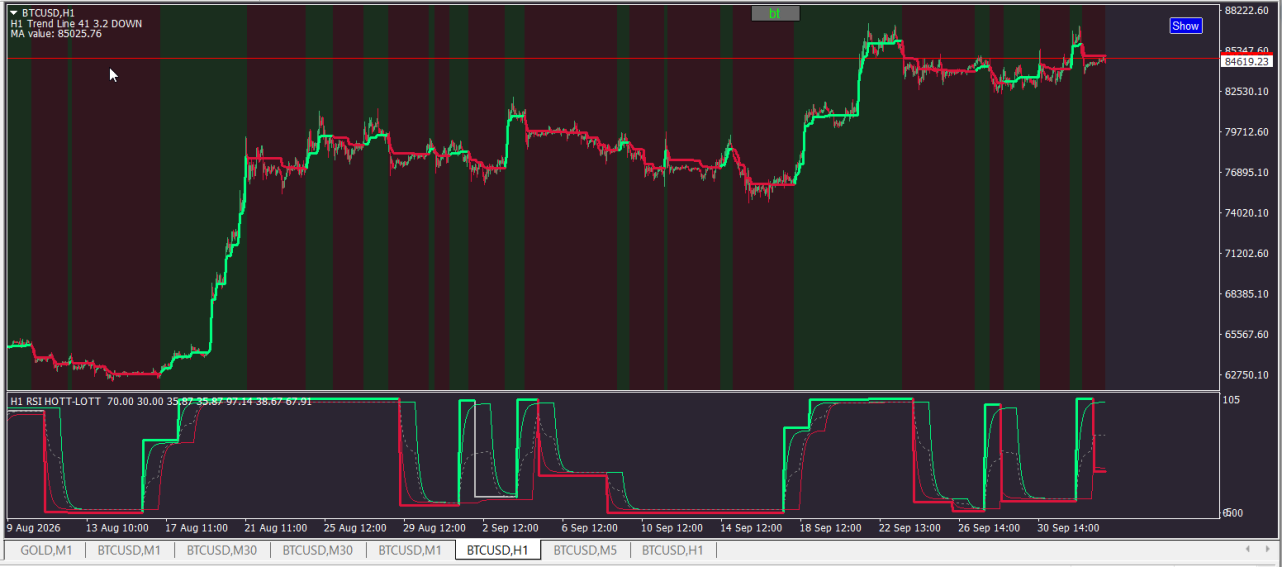Screen dimensions: 1282x567
Task: Click the 105 indicator scale label
Action: (x=1232, y=399)
